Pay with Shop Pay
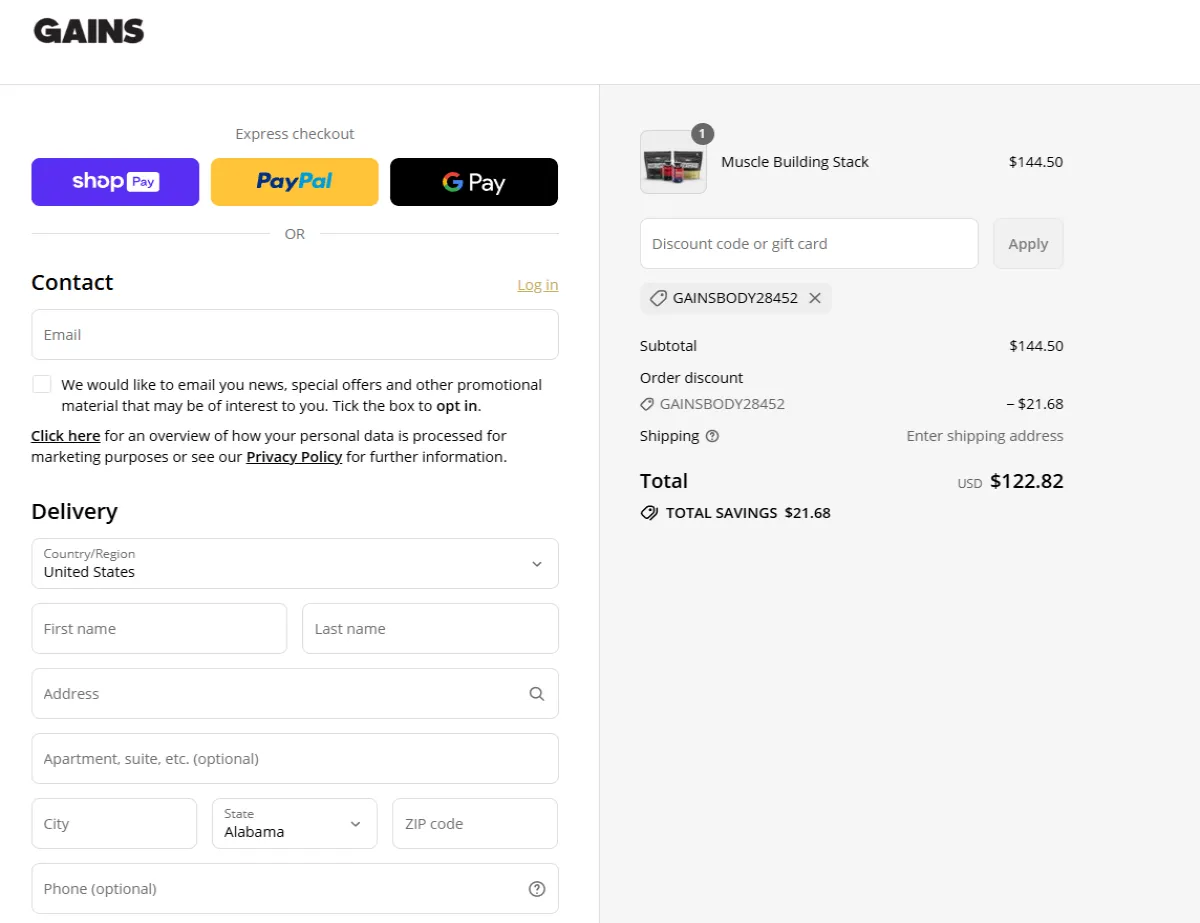This screenshot has height=923, width=1200. (115, 182)
